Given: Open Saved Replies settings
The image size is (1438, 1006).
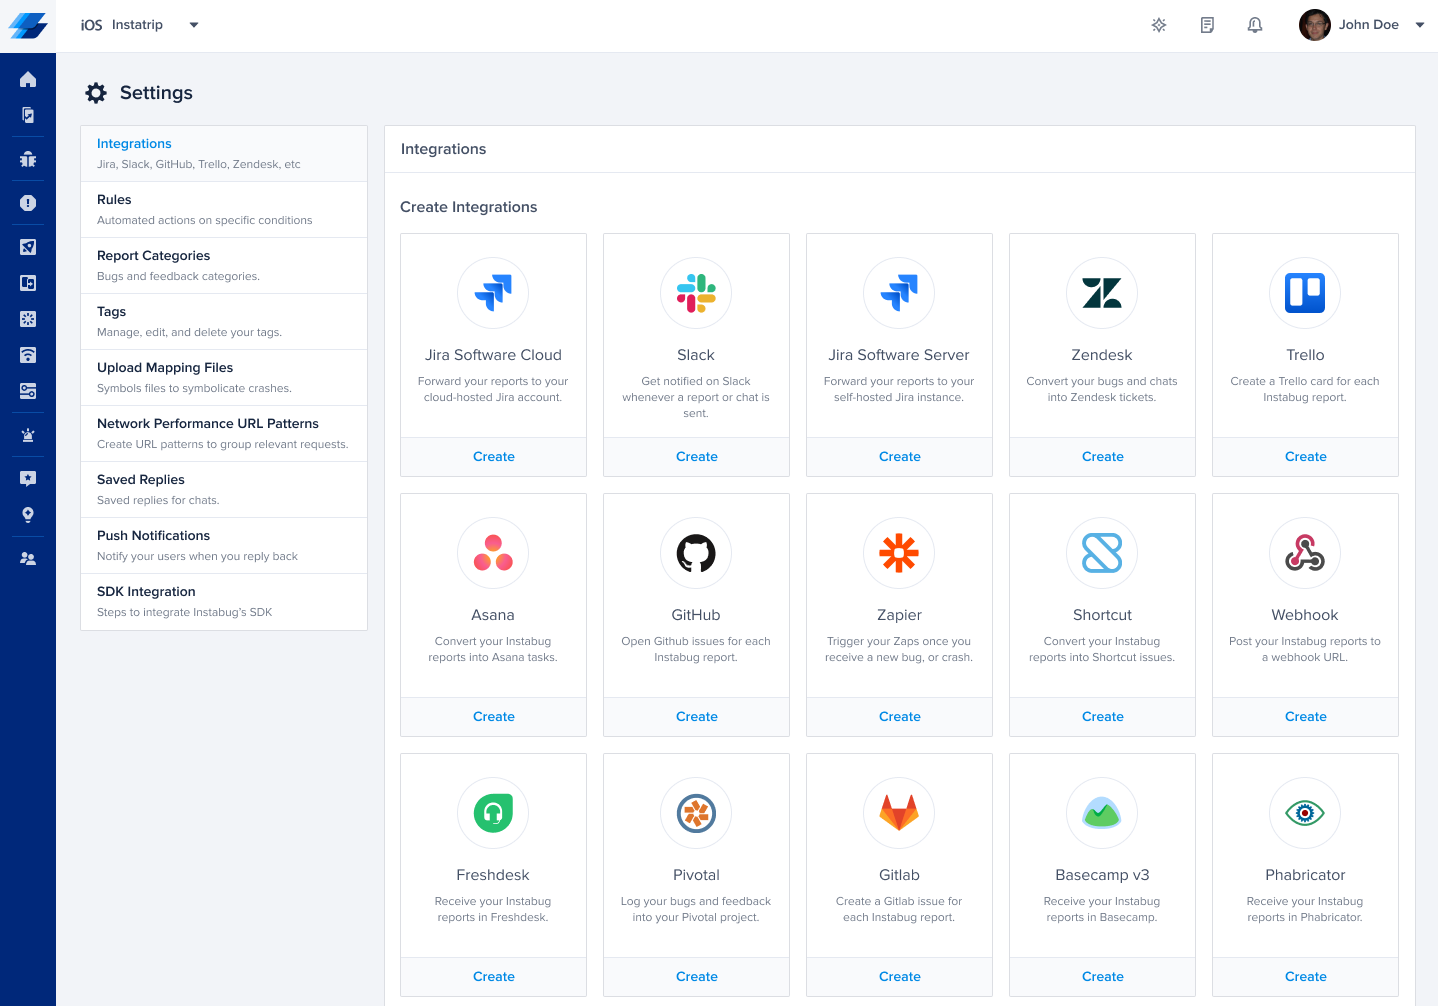Looking at the screenshot, I should click(x=224, y=490).
